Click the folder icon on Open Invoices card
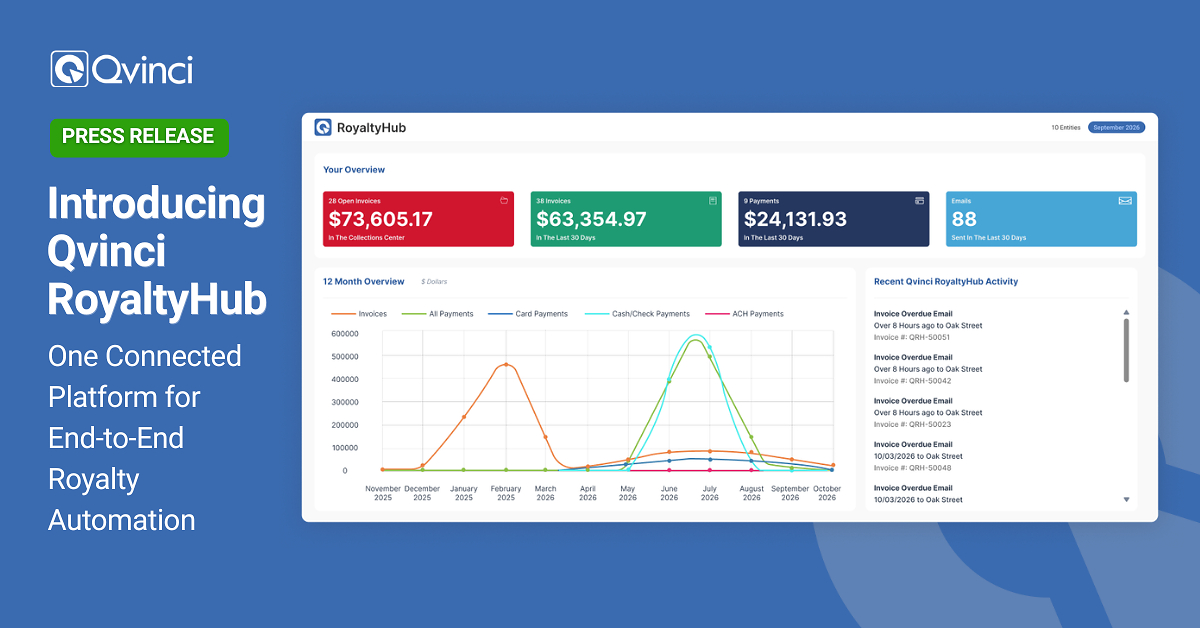 [504, 200]
